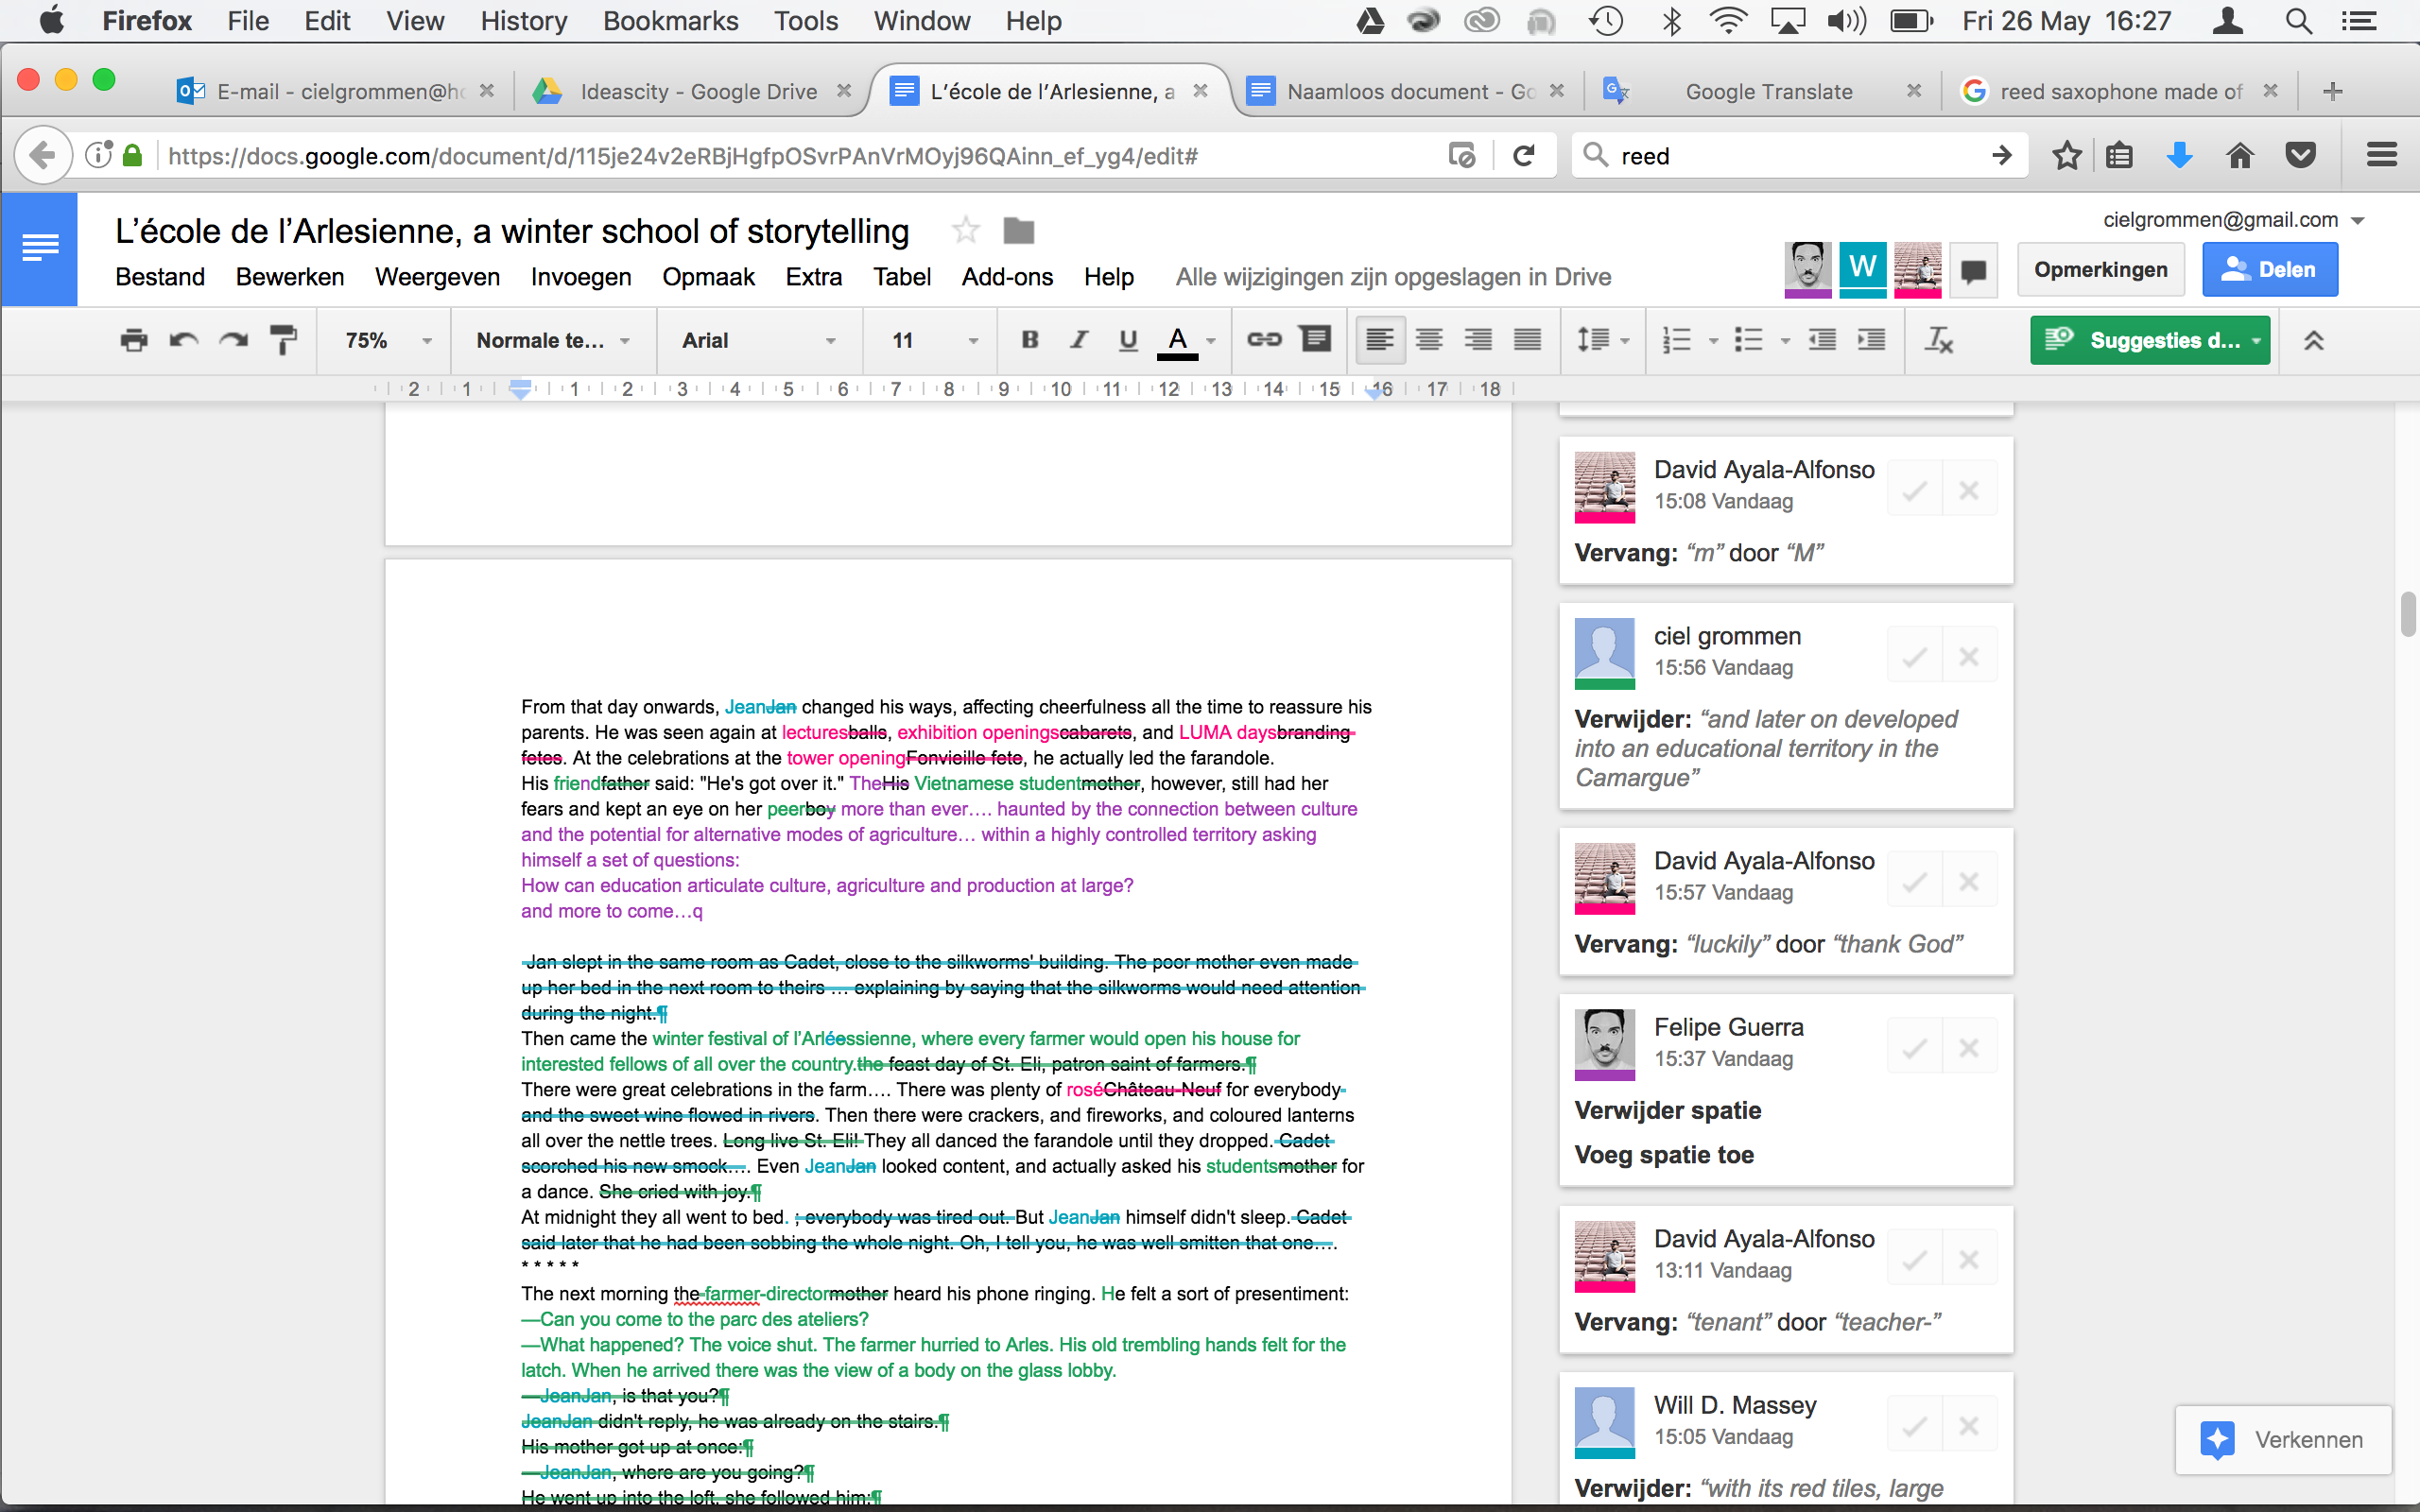Image resolution: width=2420 pixels, height=1512 pixels.
Task: Click the Opmerkingen button
Action: 2100,269
